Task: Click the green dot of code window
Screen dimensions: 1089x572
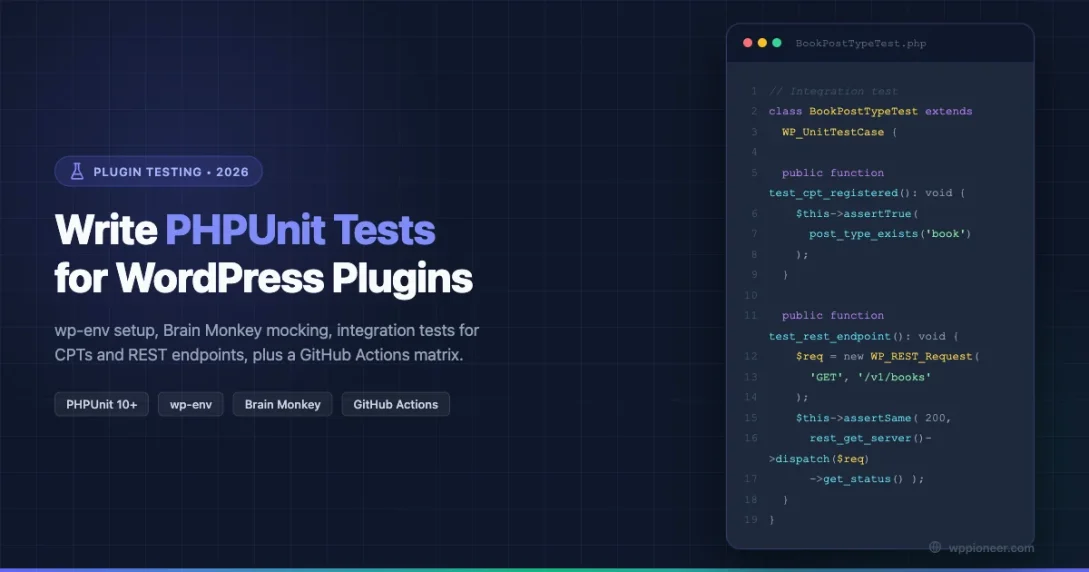Action: click(776, 43)
